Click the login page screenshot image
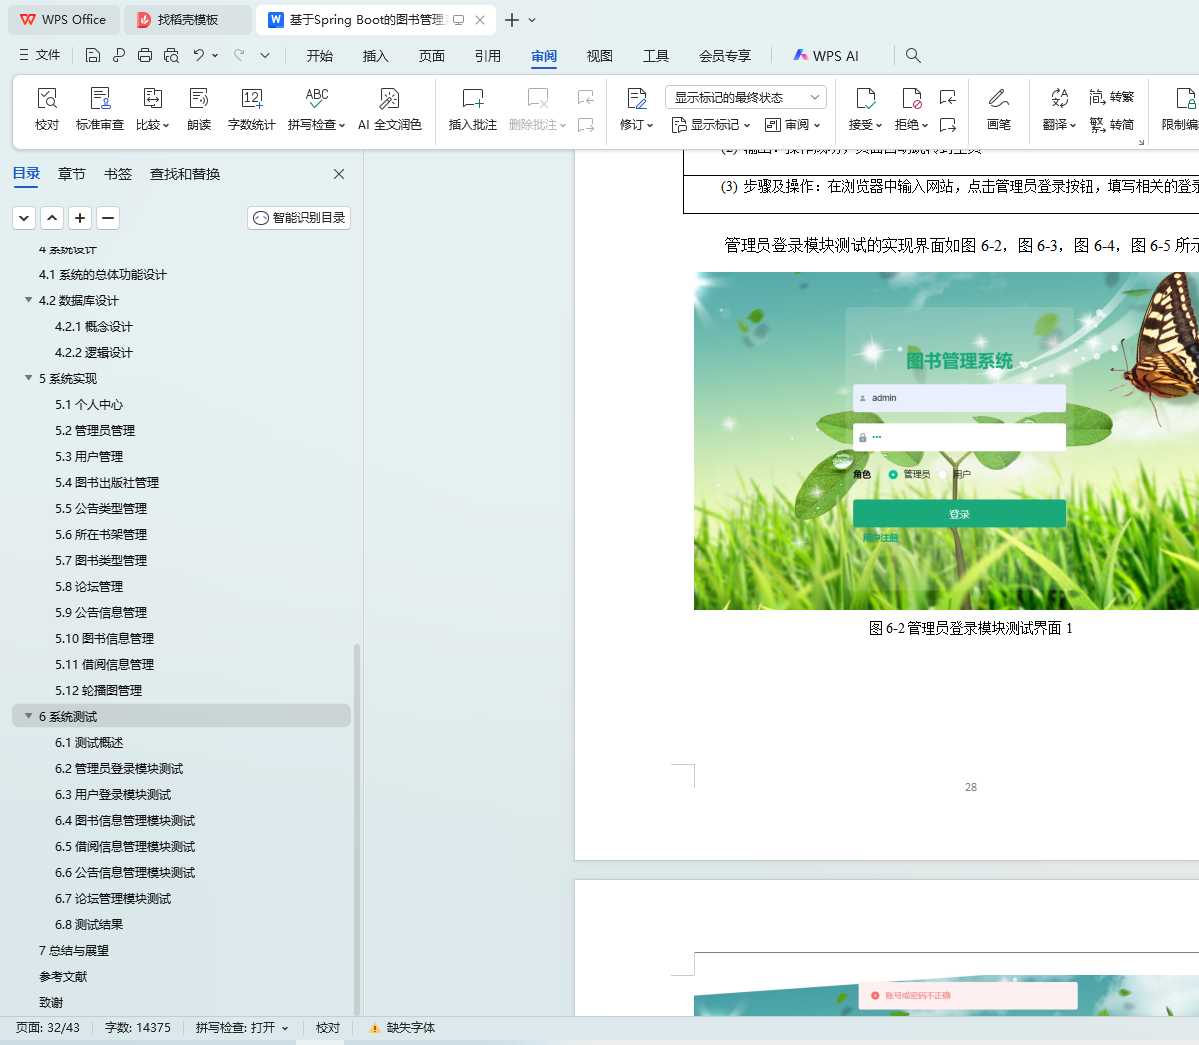 pos(947,441)
